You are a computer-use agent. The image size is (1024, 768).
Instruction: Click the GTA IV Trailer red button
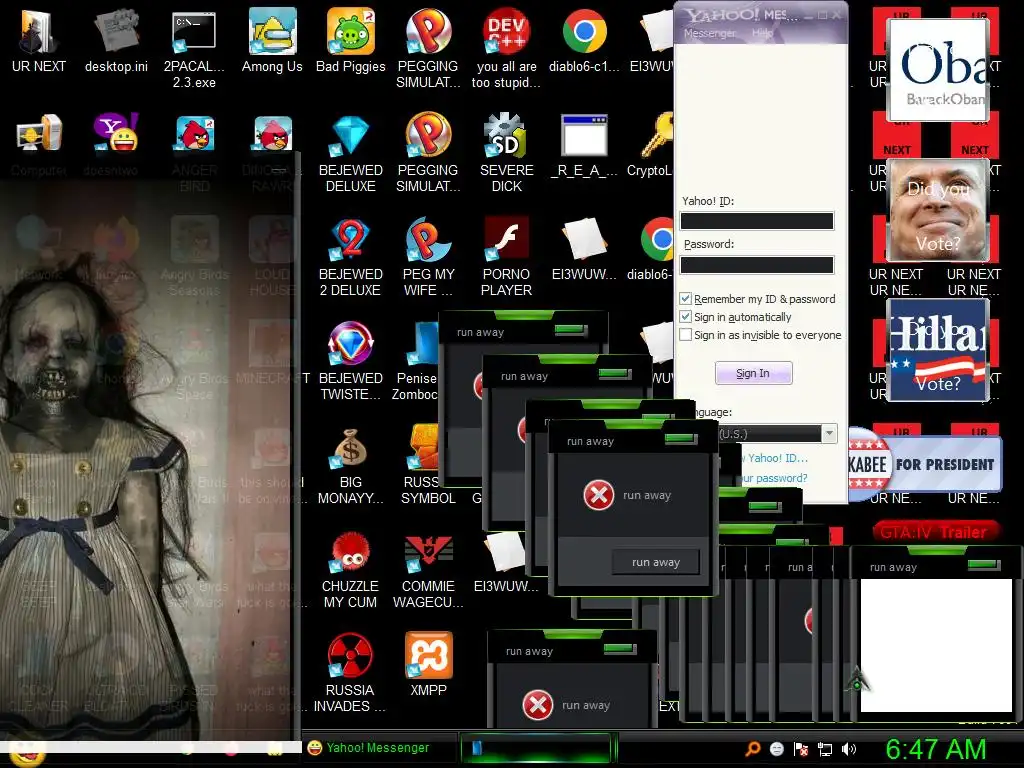(935, 532)
